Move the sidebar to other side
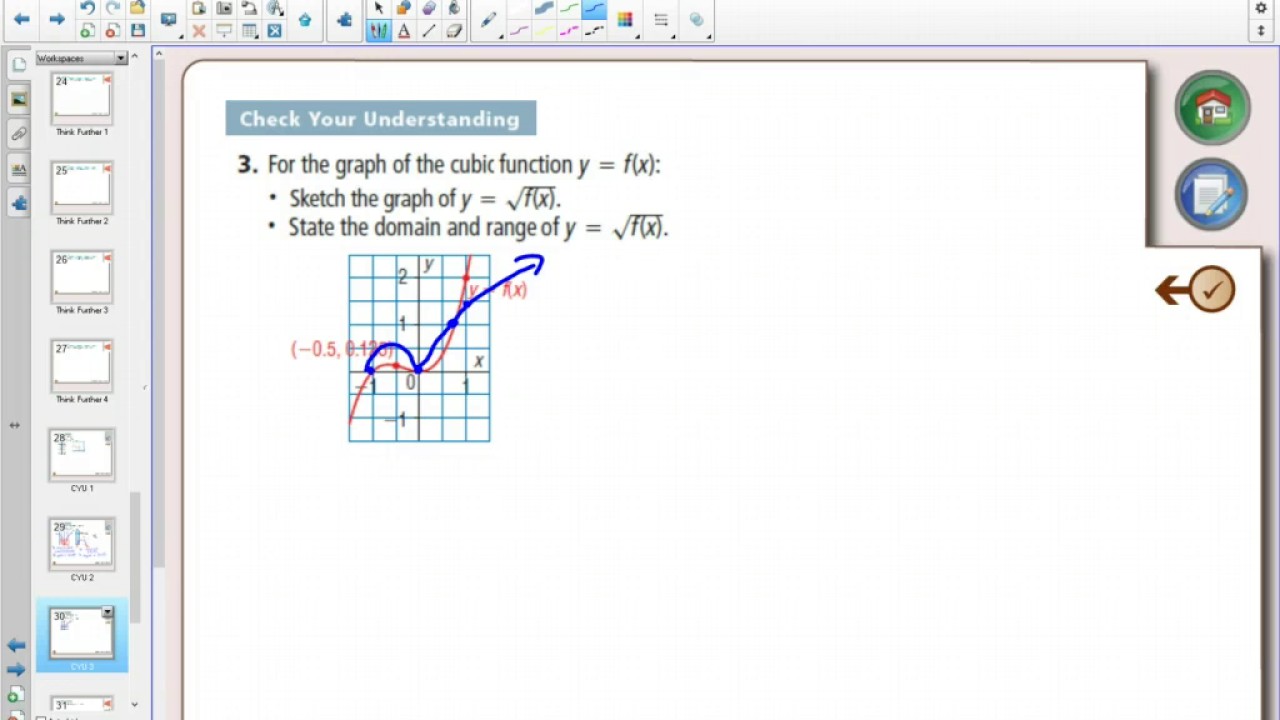Image resolution: width=1280 pixels, height=720 pixels. pyautogui.click(x=15, y=425)
